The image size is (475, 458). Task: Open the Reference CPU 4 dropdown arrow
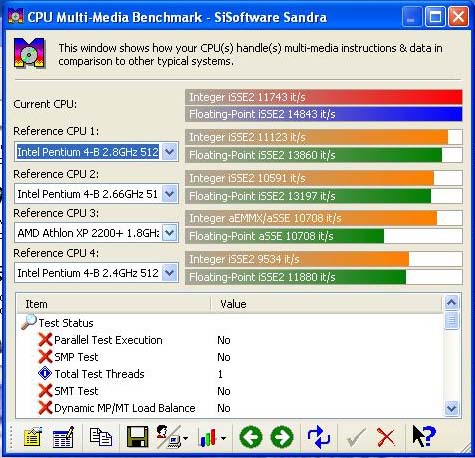(x=170, y=273)
